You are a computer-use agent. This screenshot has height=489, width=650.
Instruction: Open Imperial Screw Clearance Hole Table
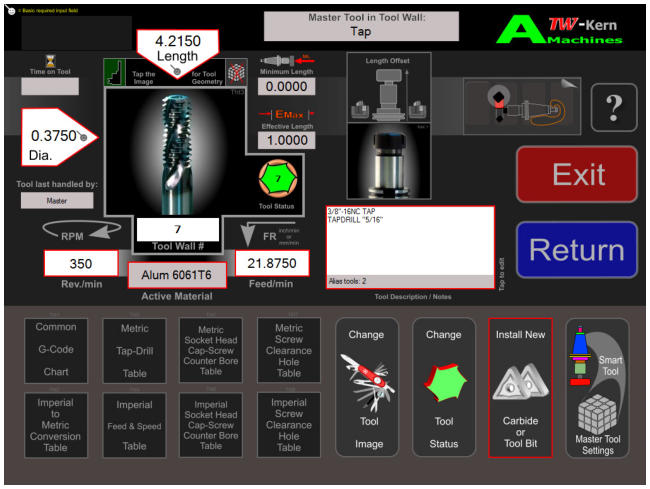point(289,425)
